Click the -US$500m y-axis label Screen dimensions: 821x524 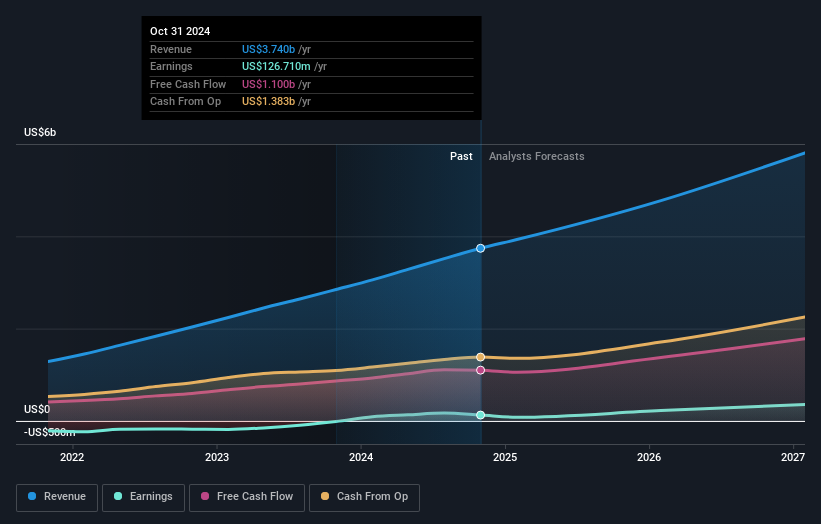click(x=49, y=432)
